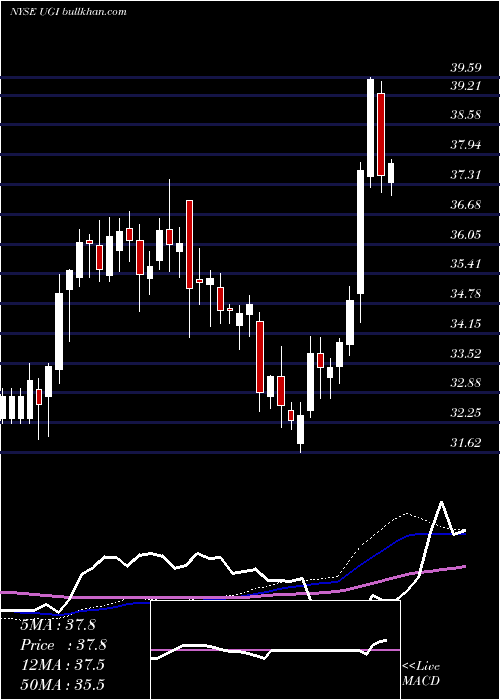Click the 31.62 price axis label
Screen dimensions: 500x700
466,443
